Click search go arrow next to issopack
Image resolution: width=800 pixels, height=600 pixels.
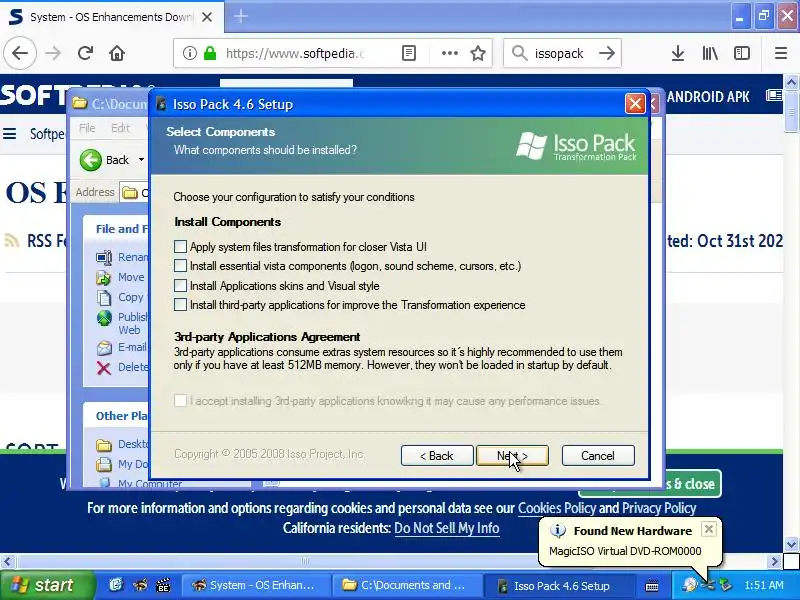coord(607,53)
